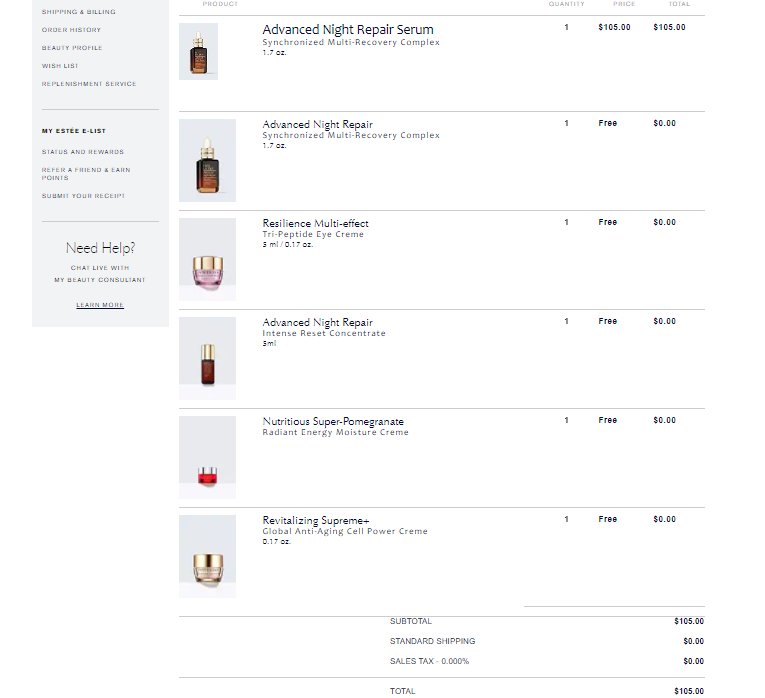
Task: Go to Order History
Action: click(x=71, y=30)
